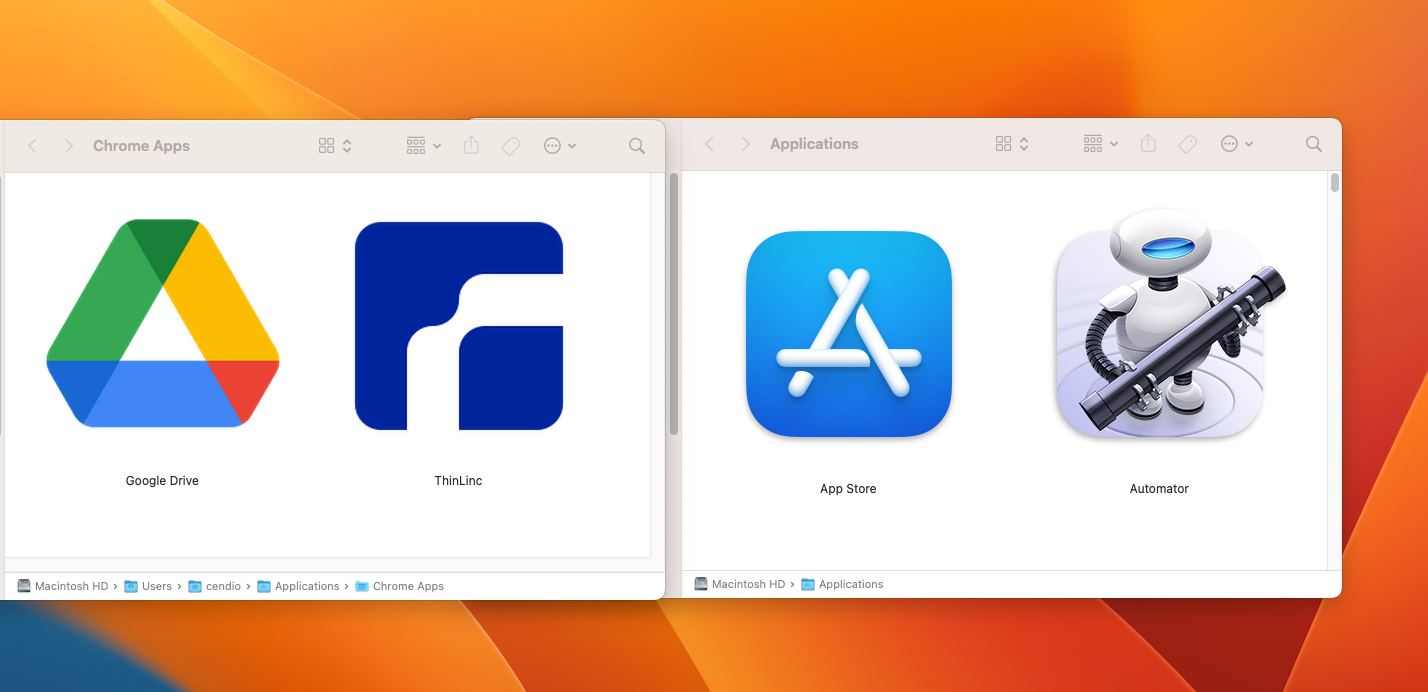The height and width of the screenshot is (692, 1428).
Task: Click cendio in the path bar
Action: click(215, 586)
